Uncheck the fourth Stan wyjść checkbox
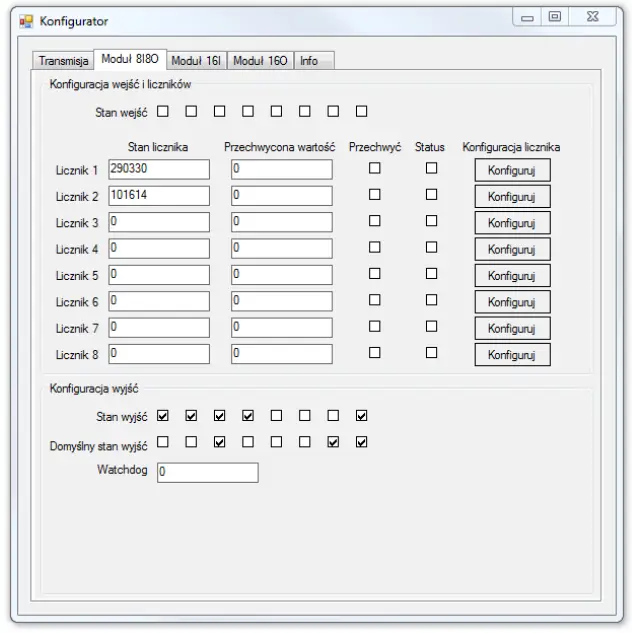 pyautogui.click(x=248, y=415)
